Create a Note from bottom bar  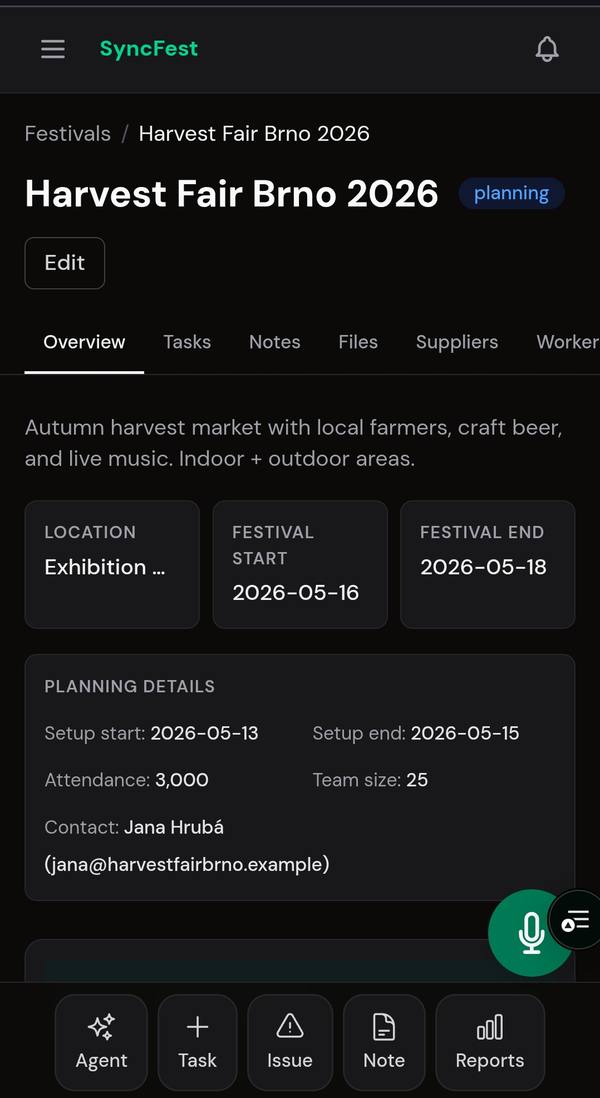pos(384,1041)
